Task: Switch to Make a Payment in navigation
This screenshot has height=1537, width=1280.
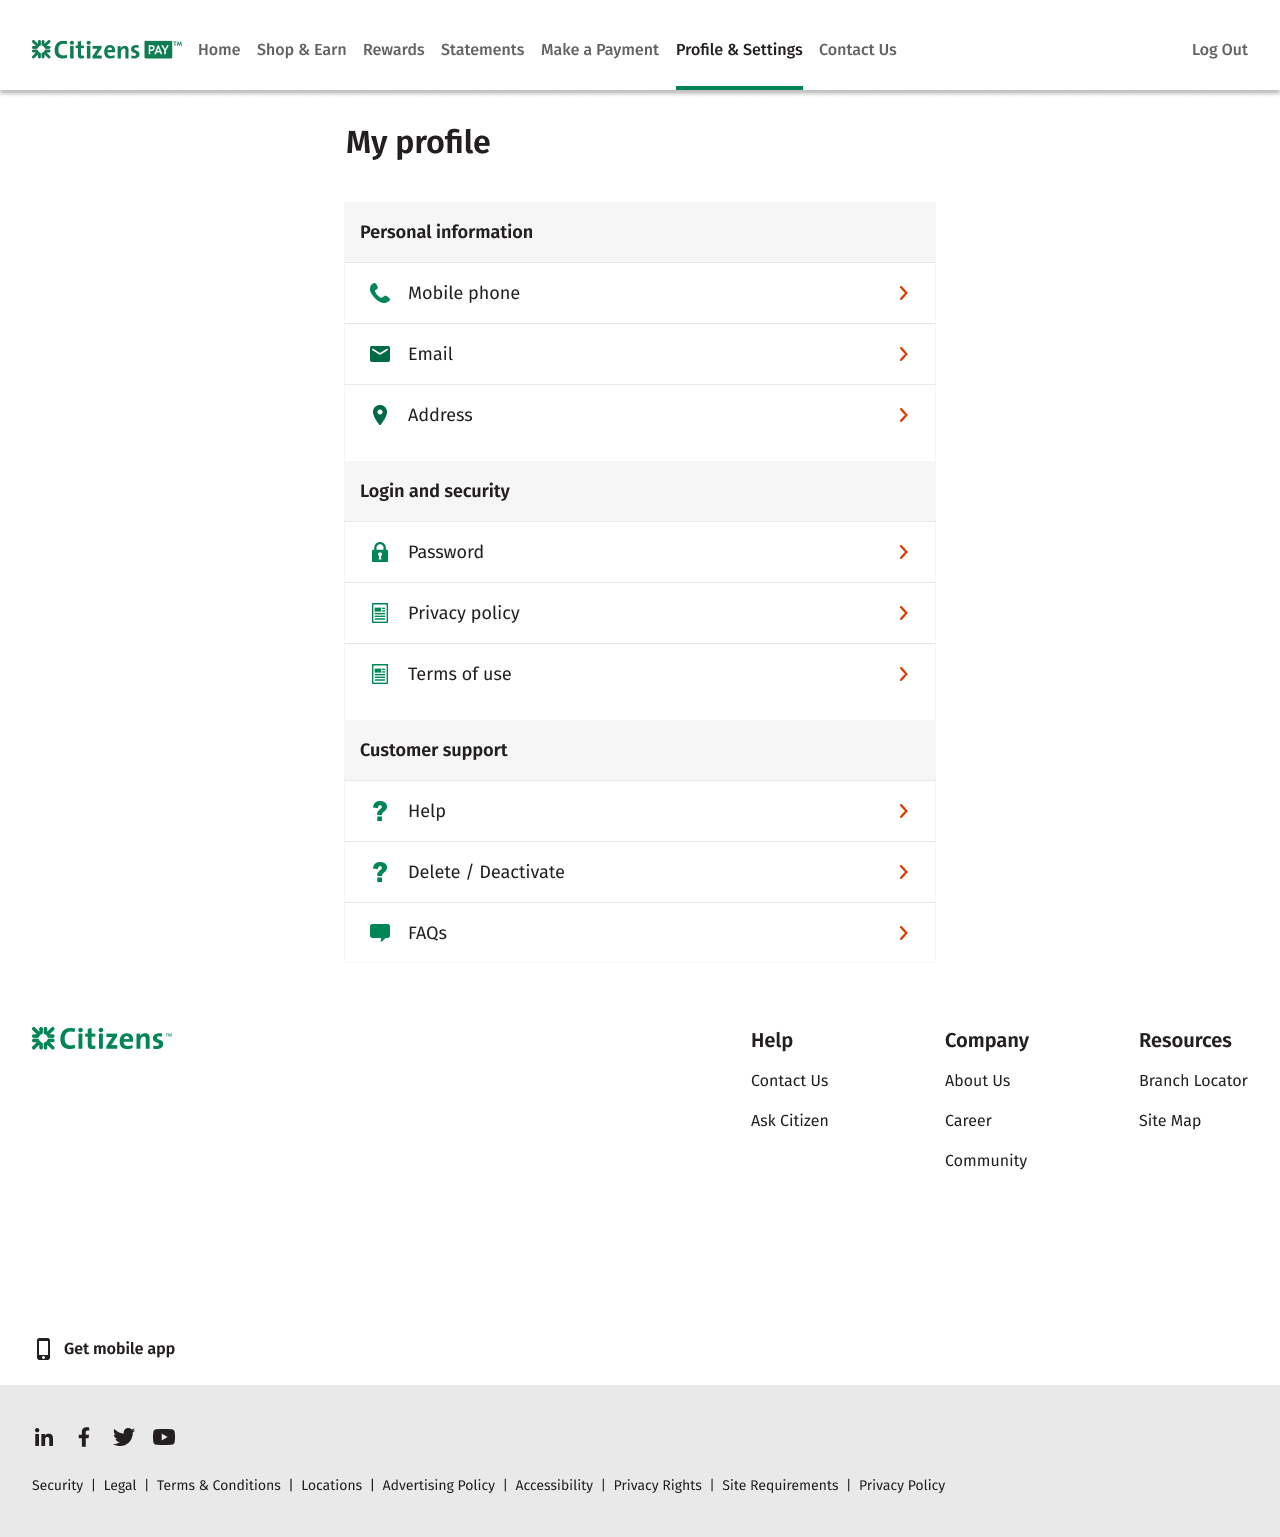Action: 600,50
